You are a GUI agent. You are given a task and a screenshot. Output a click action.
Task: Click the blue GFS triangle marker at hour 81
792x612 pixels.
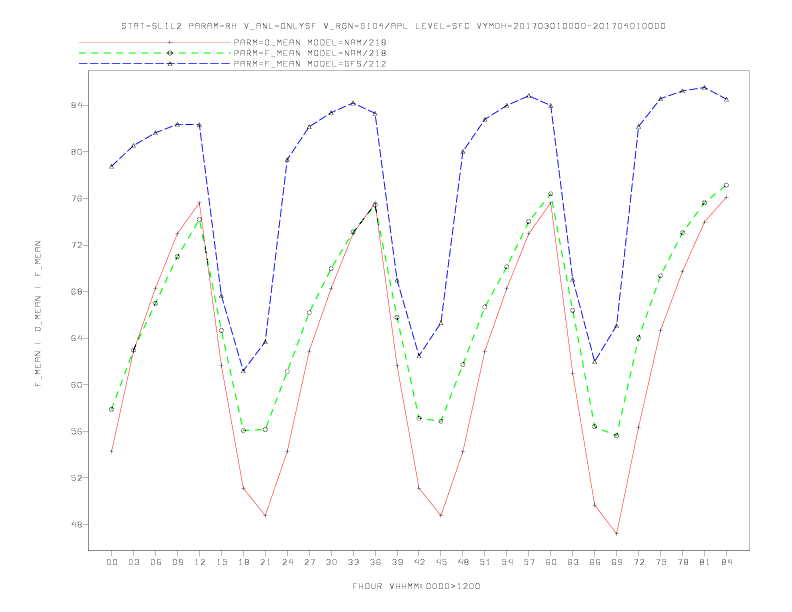705,87
